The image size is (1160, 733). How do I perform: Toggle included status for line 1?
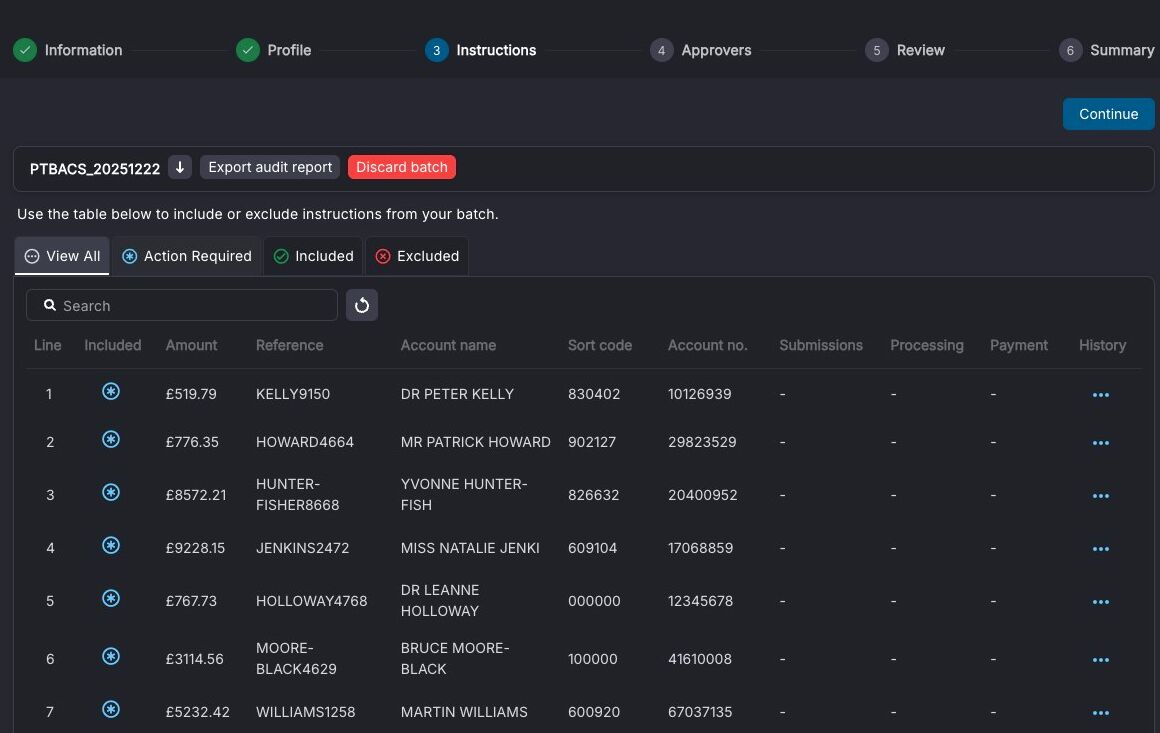[111, 391]
